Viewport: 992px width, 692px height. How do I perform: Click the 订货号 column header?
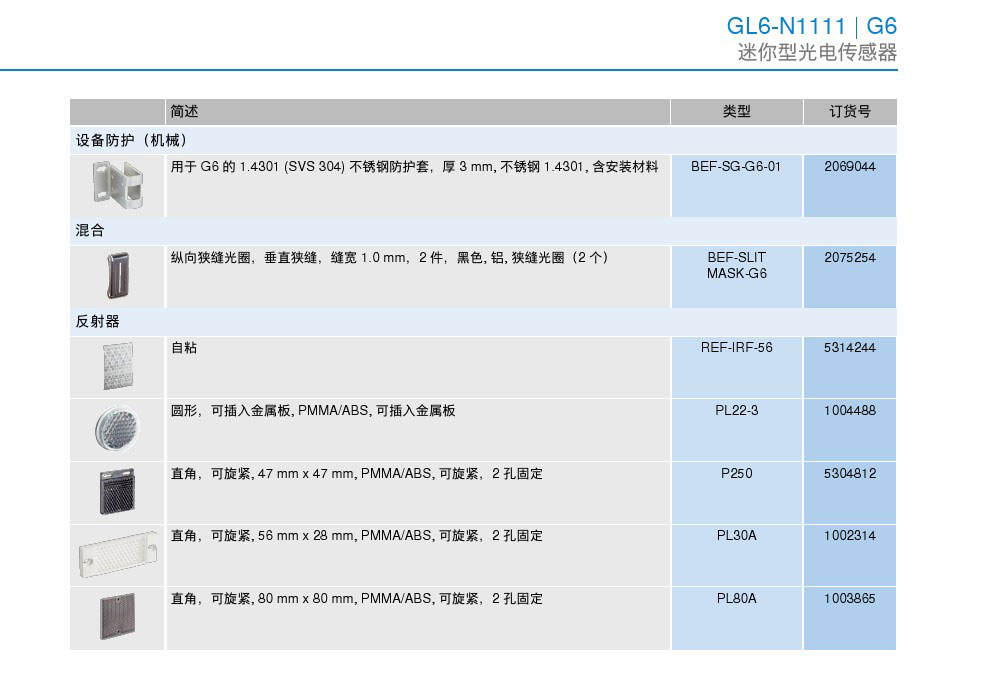click(x=850, y=111)
